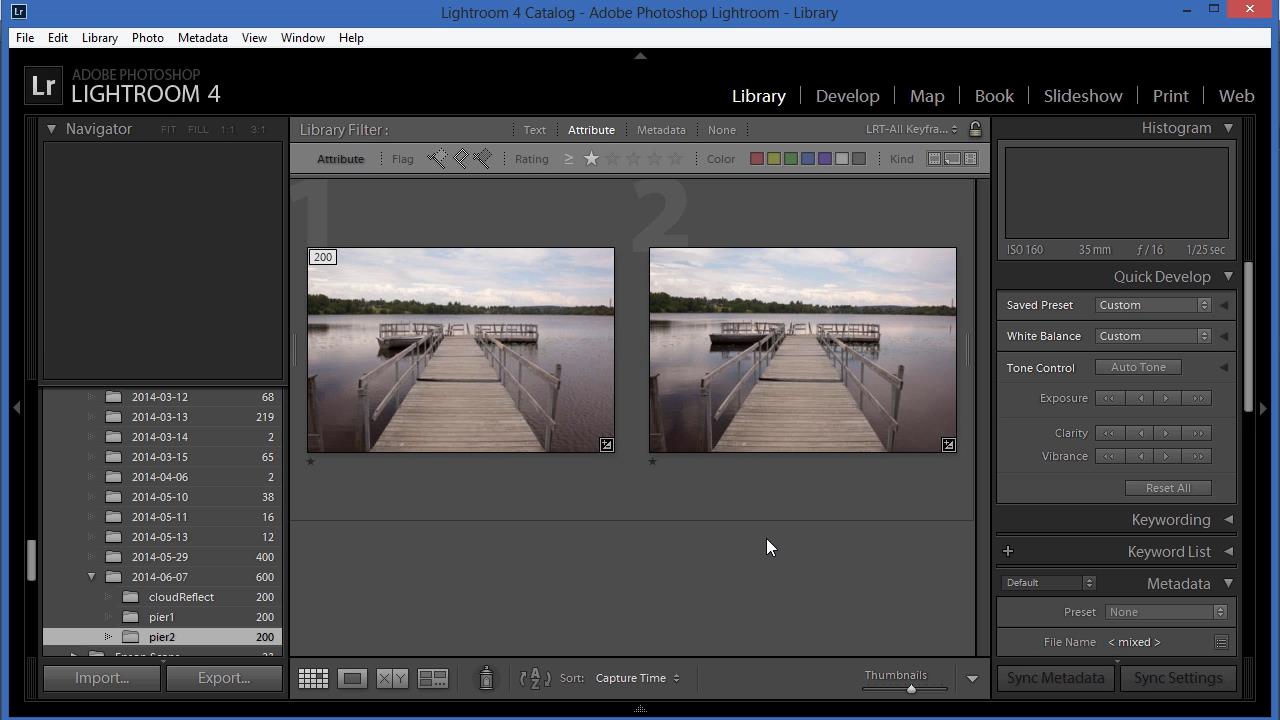This screenshot has width=1280, height=720.
Task: Toggle sort direction A-Z icon
Action: pyautogui.click(x=535, y=678)
